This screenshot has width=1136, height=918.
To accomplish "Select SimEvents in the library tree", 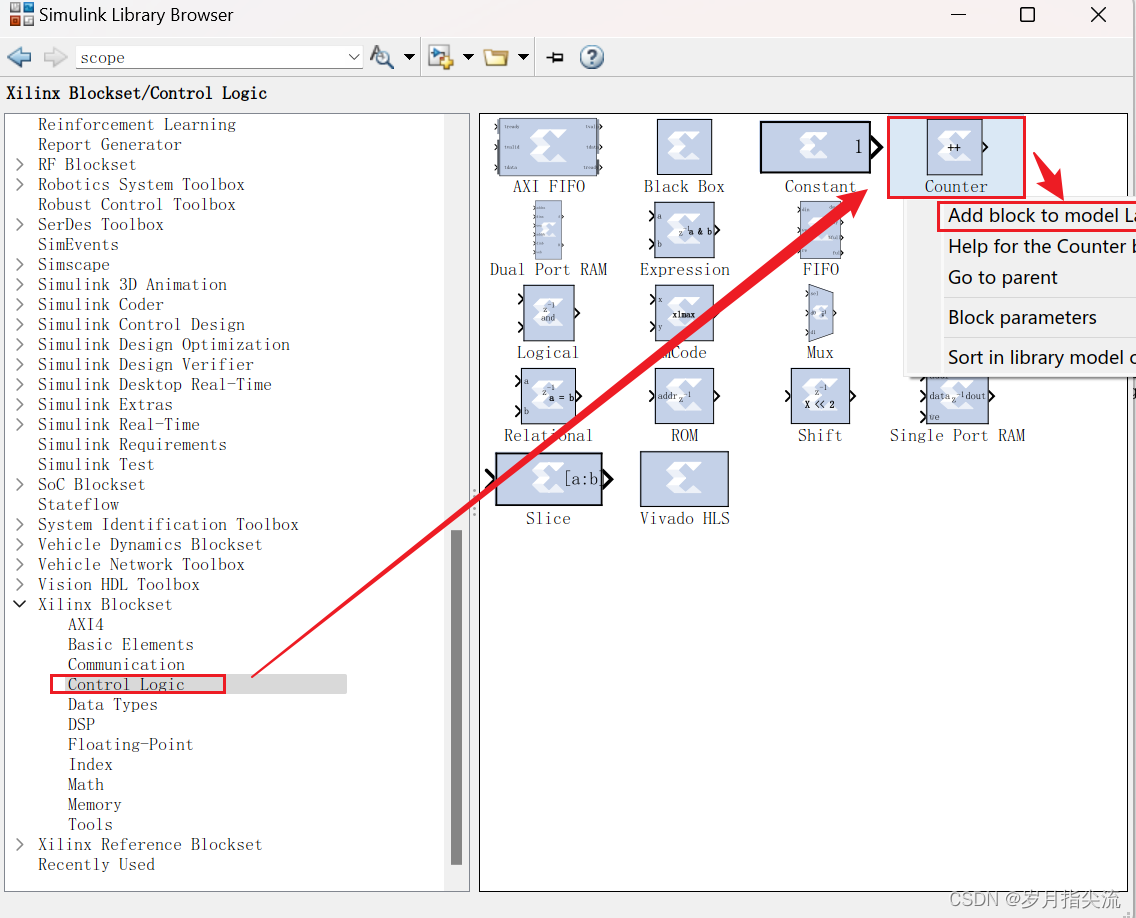I will coord(78,244).
